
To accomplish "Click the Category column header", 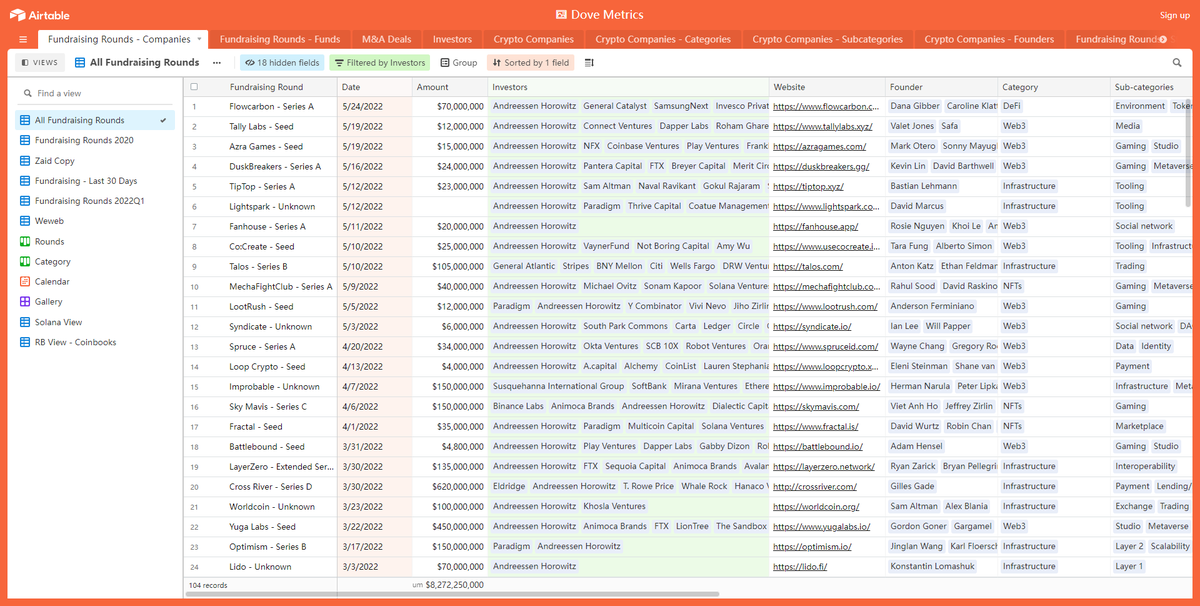I will 1054,87.
